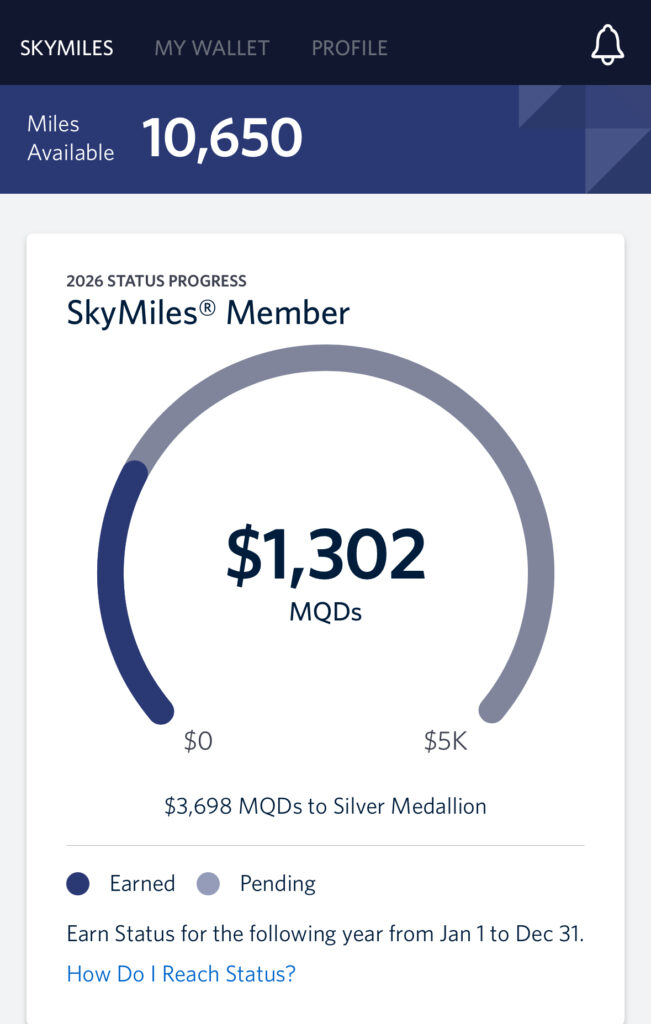
Task: Tap the How Do I Reach Status link
Action: [181, 974]
